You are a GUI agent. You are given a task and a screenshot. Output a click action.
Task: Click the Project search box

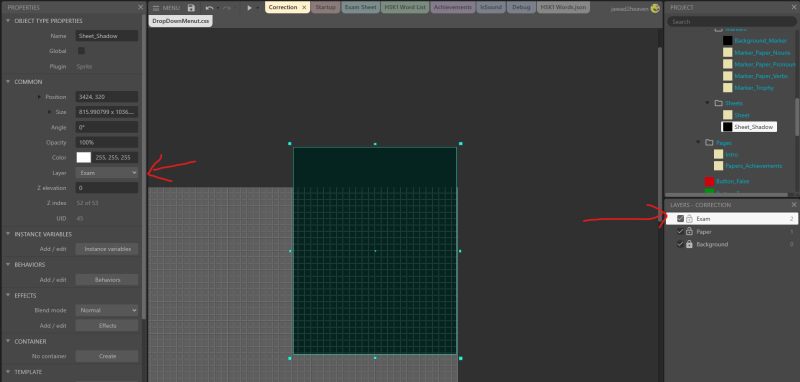pos(731,21)
